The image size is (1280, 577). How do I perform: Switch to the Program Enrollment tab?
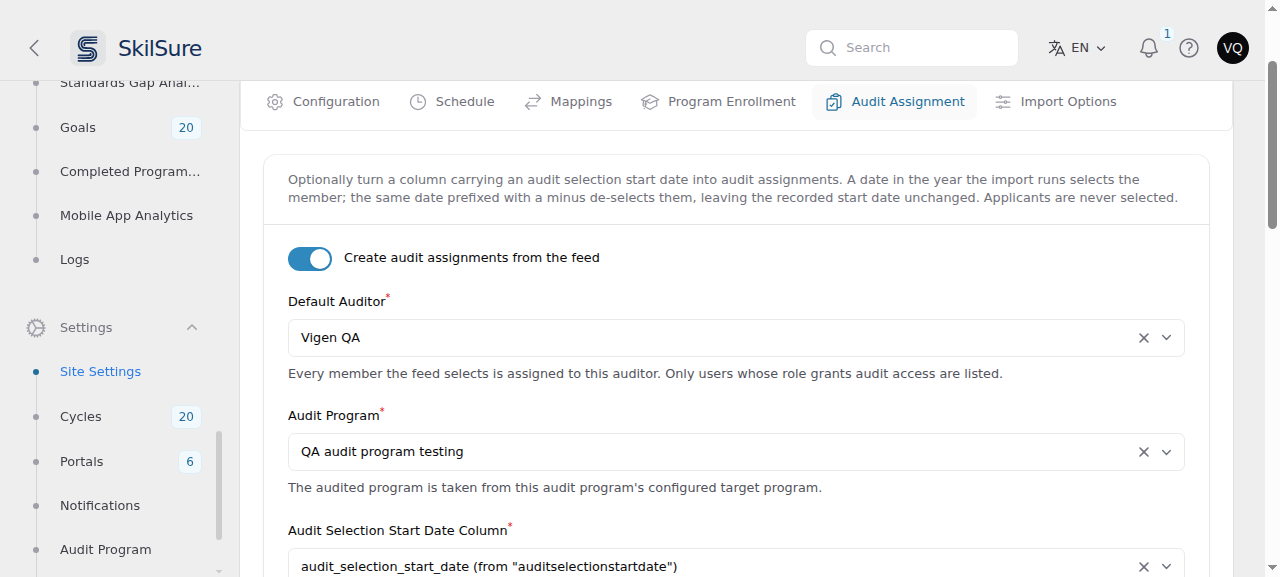point(719,102)
